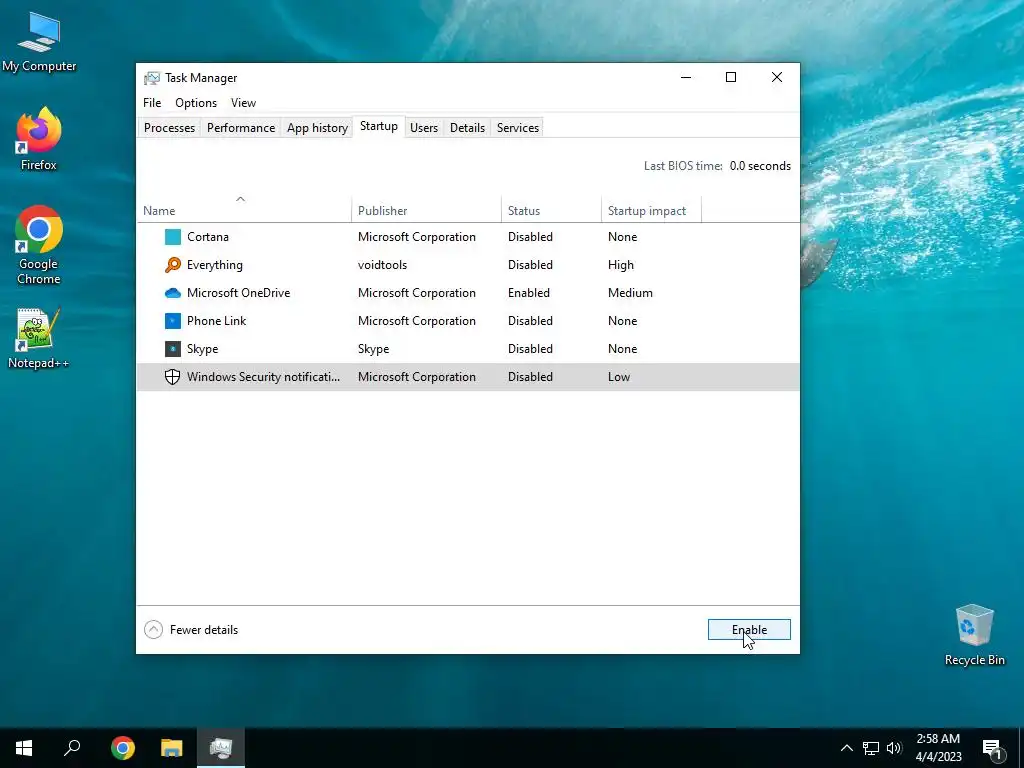Click the Enable button
This screenshot has width=1024, height=768.
pos(749,630)
